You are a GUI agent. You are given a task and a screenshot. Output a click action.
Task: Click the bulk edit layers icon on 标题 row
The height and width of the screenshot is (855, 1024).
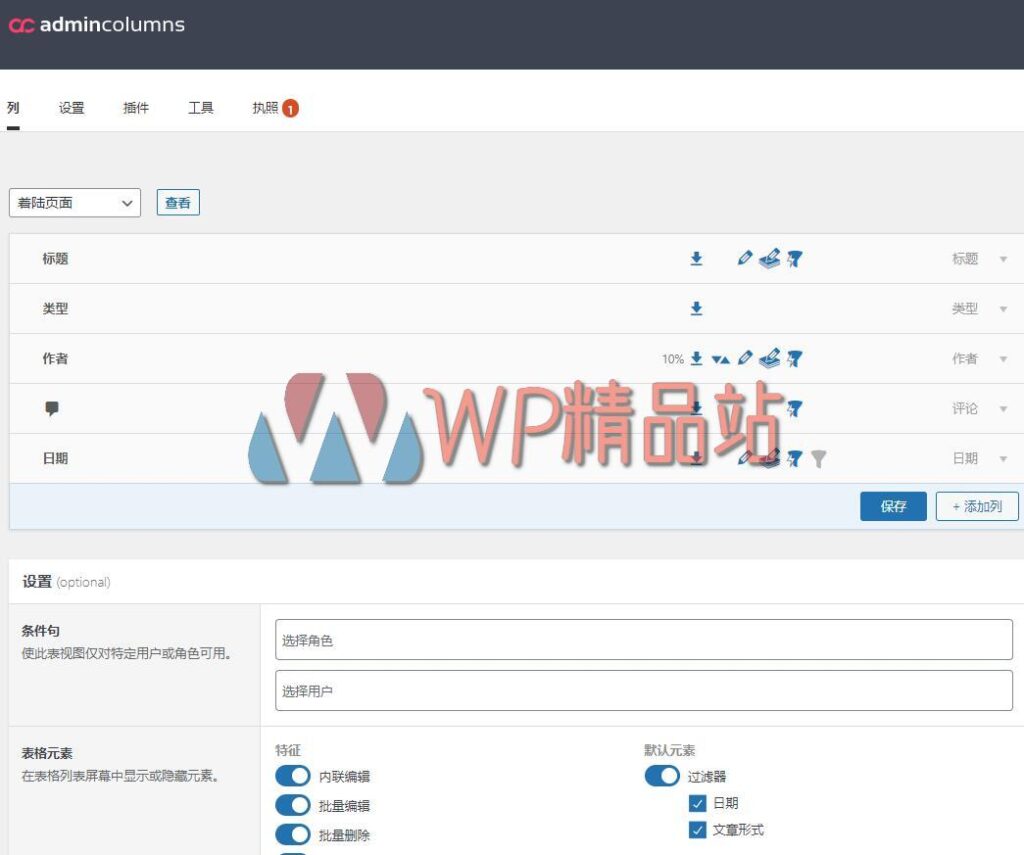pos(768,258)
